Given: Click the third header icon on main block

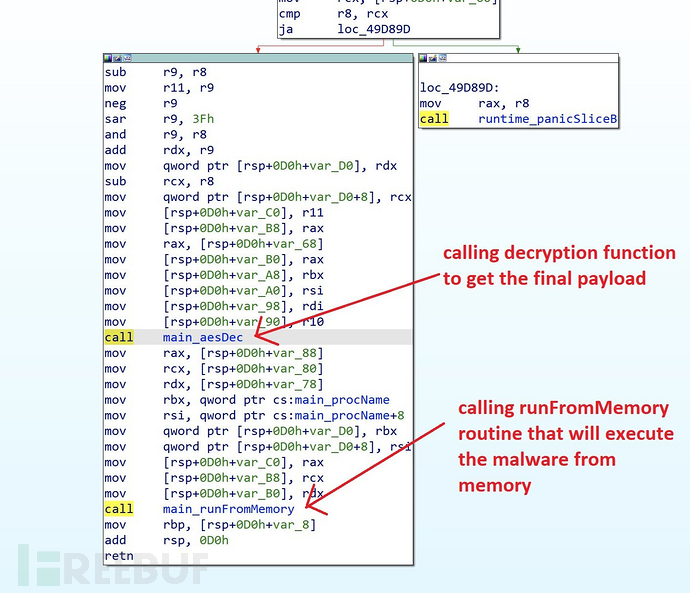Looking at the screenshot, I should coord(127,58).
